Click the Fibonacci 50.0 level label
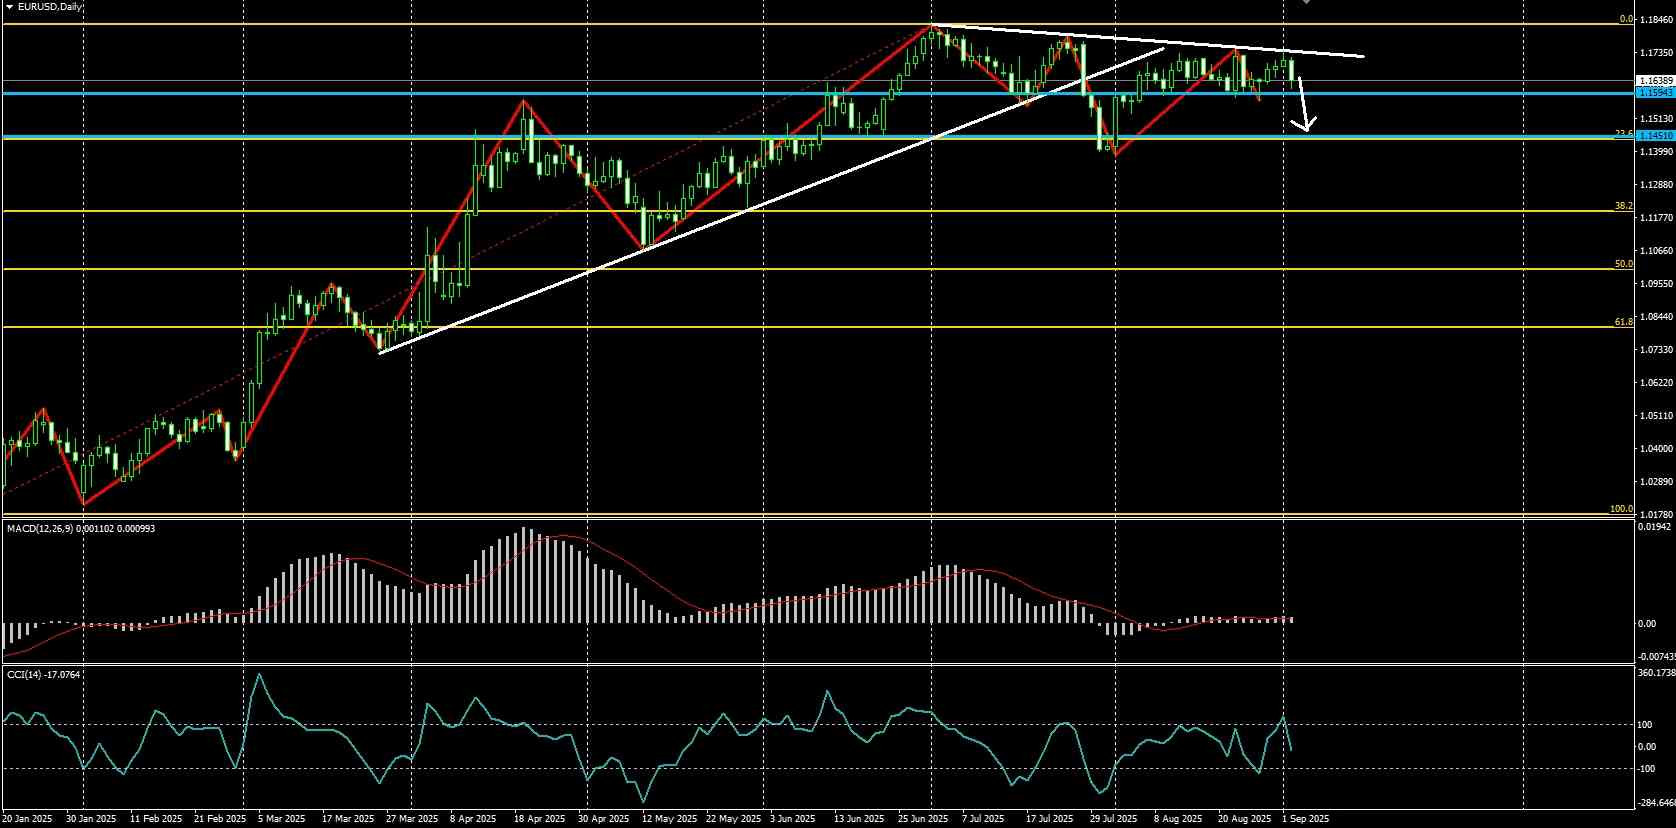The width and height of the screenshot is (1676, 828). click(x=1624, y=264)
